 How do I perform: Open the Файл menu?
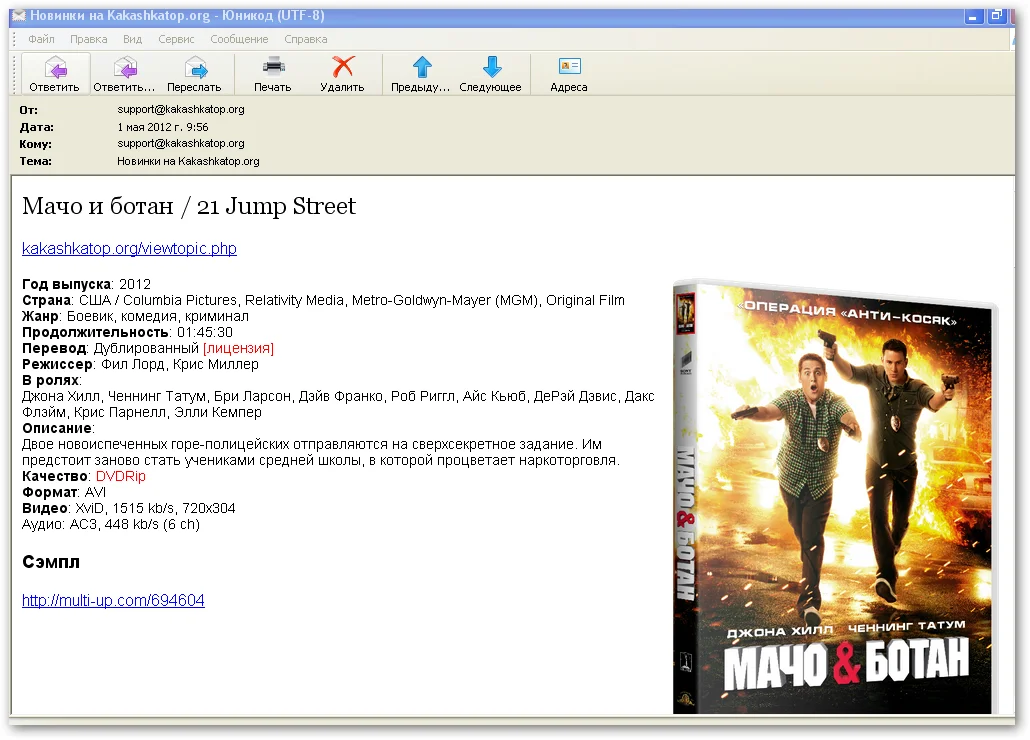coord(41,39)
